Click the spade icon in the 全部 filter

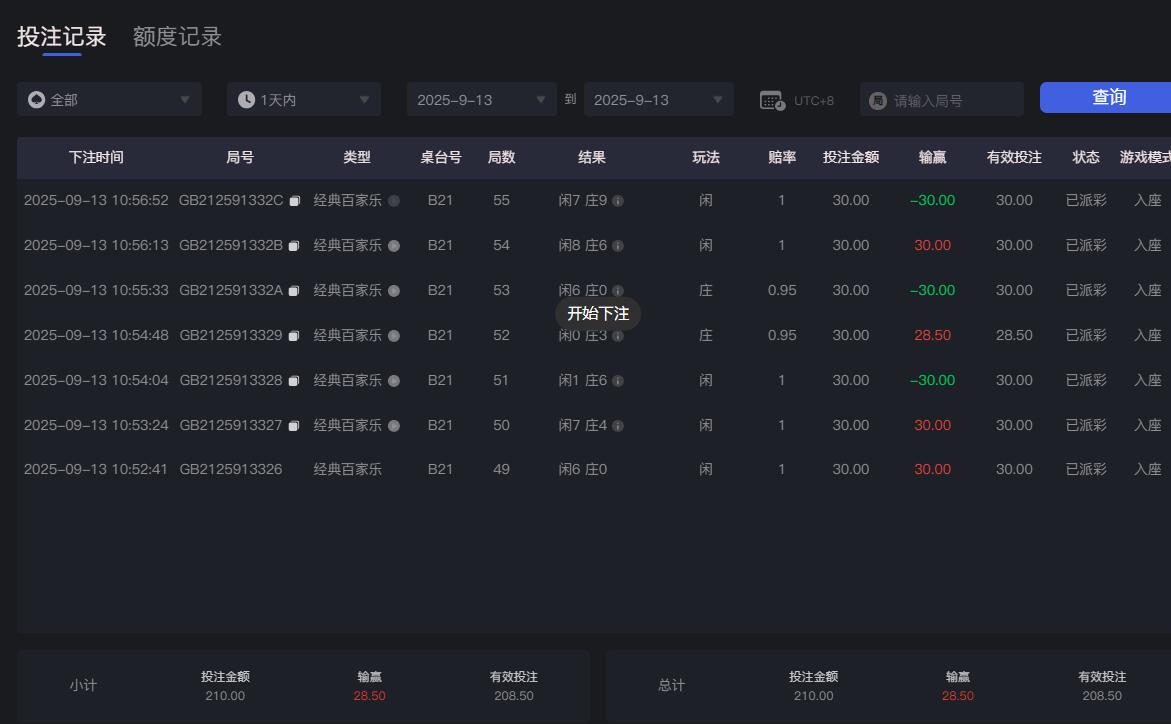point(36,99)
